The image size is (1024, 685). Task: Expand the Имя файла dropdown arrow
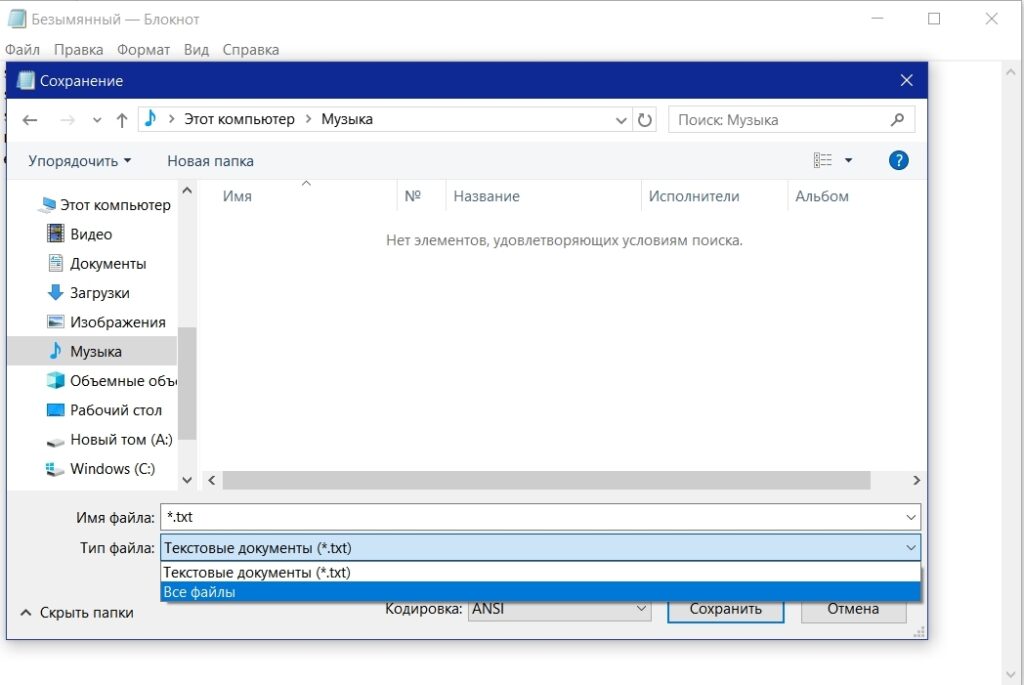(x=911, y=517)
